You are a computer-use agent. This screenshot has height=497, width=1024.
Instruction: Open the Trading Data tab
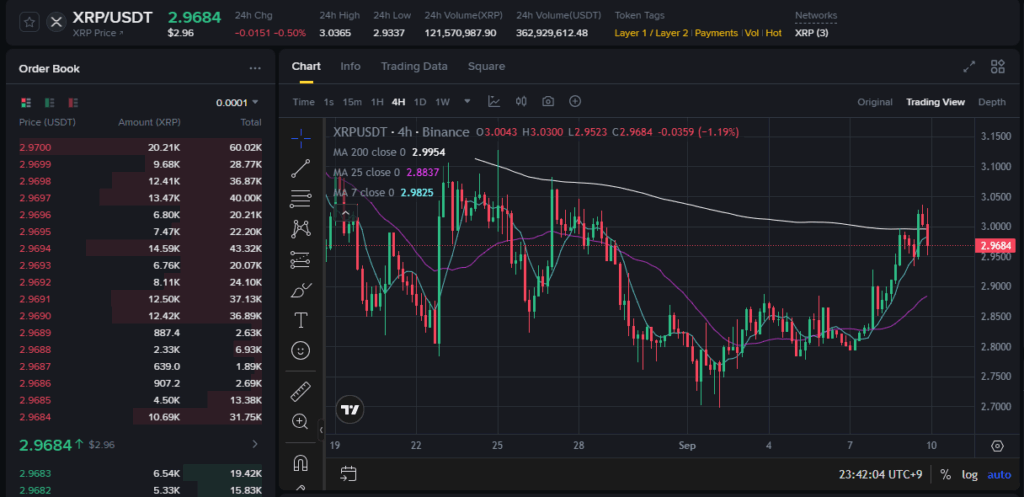click(414, 66)
